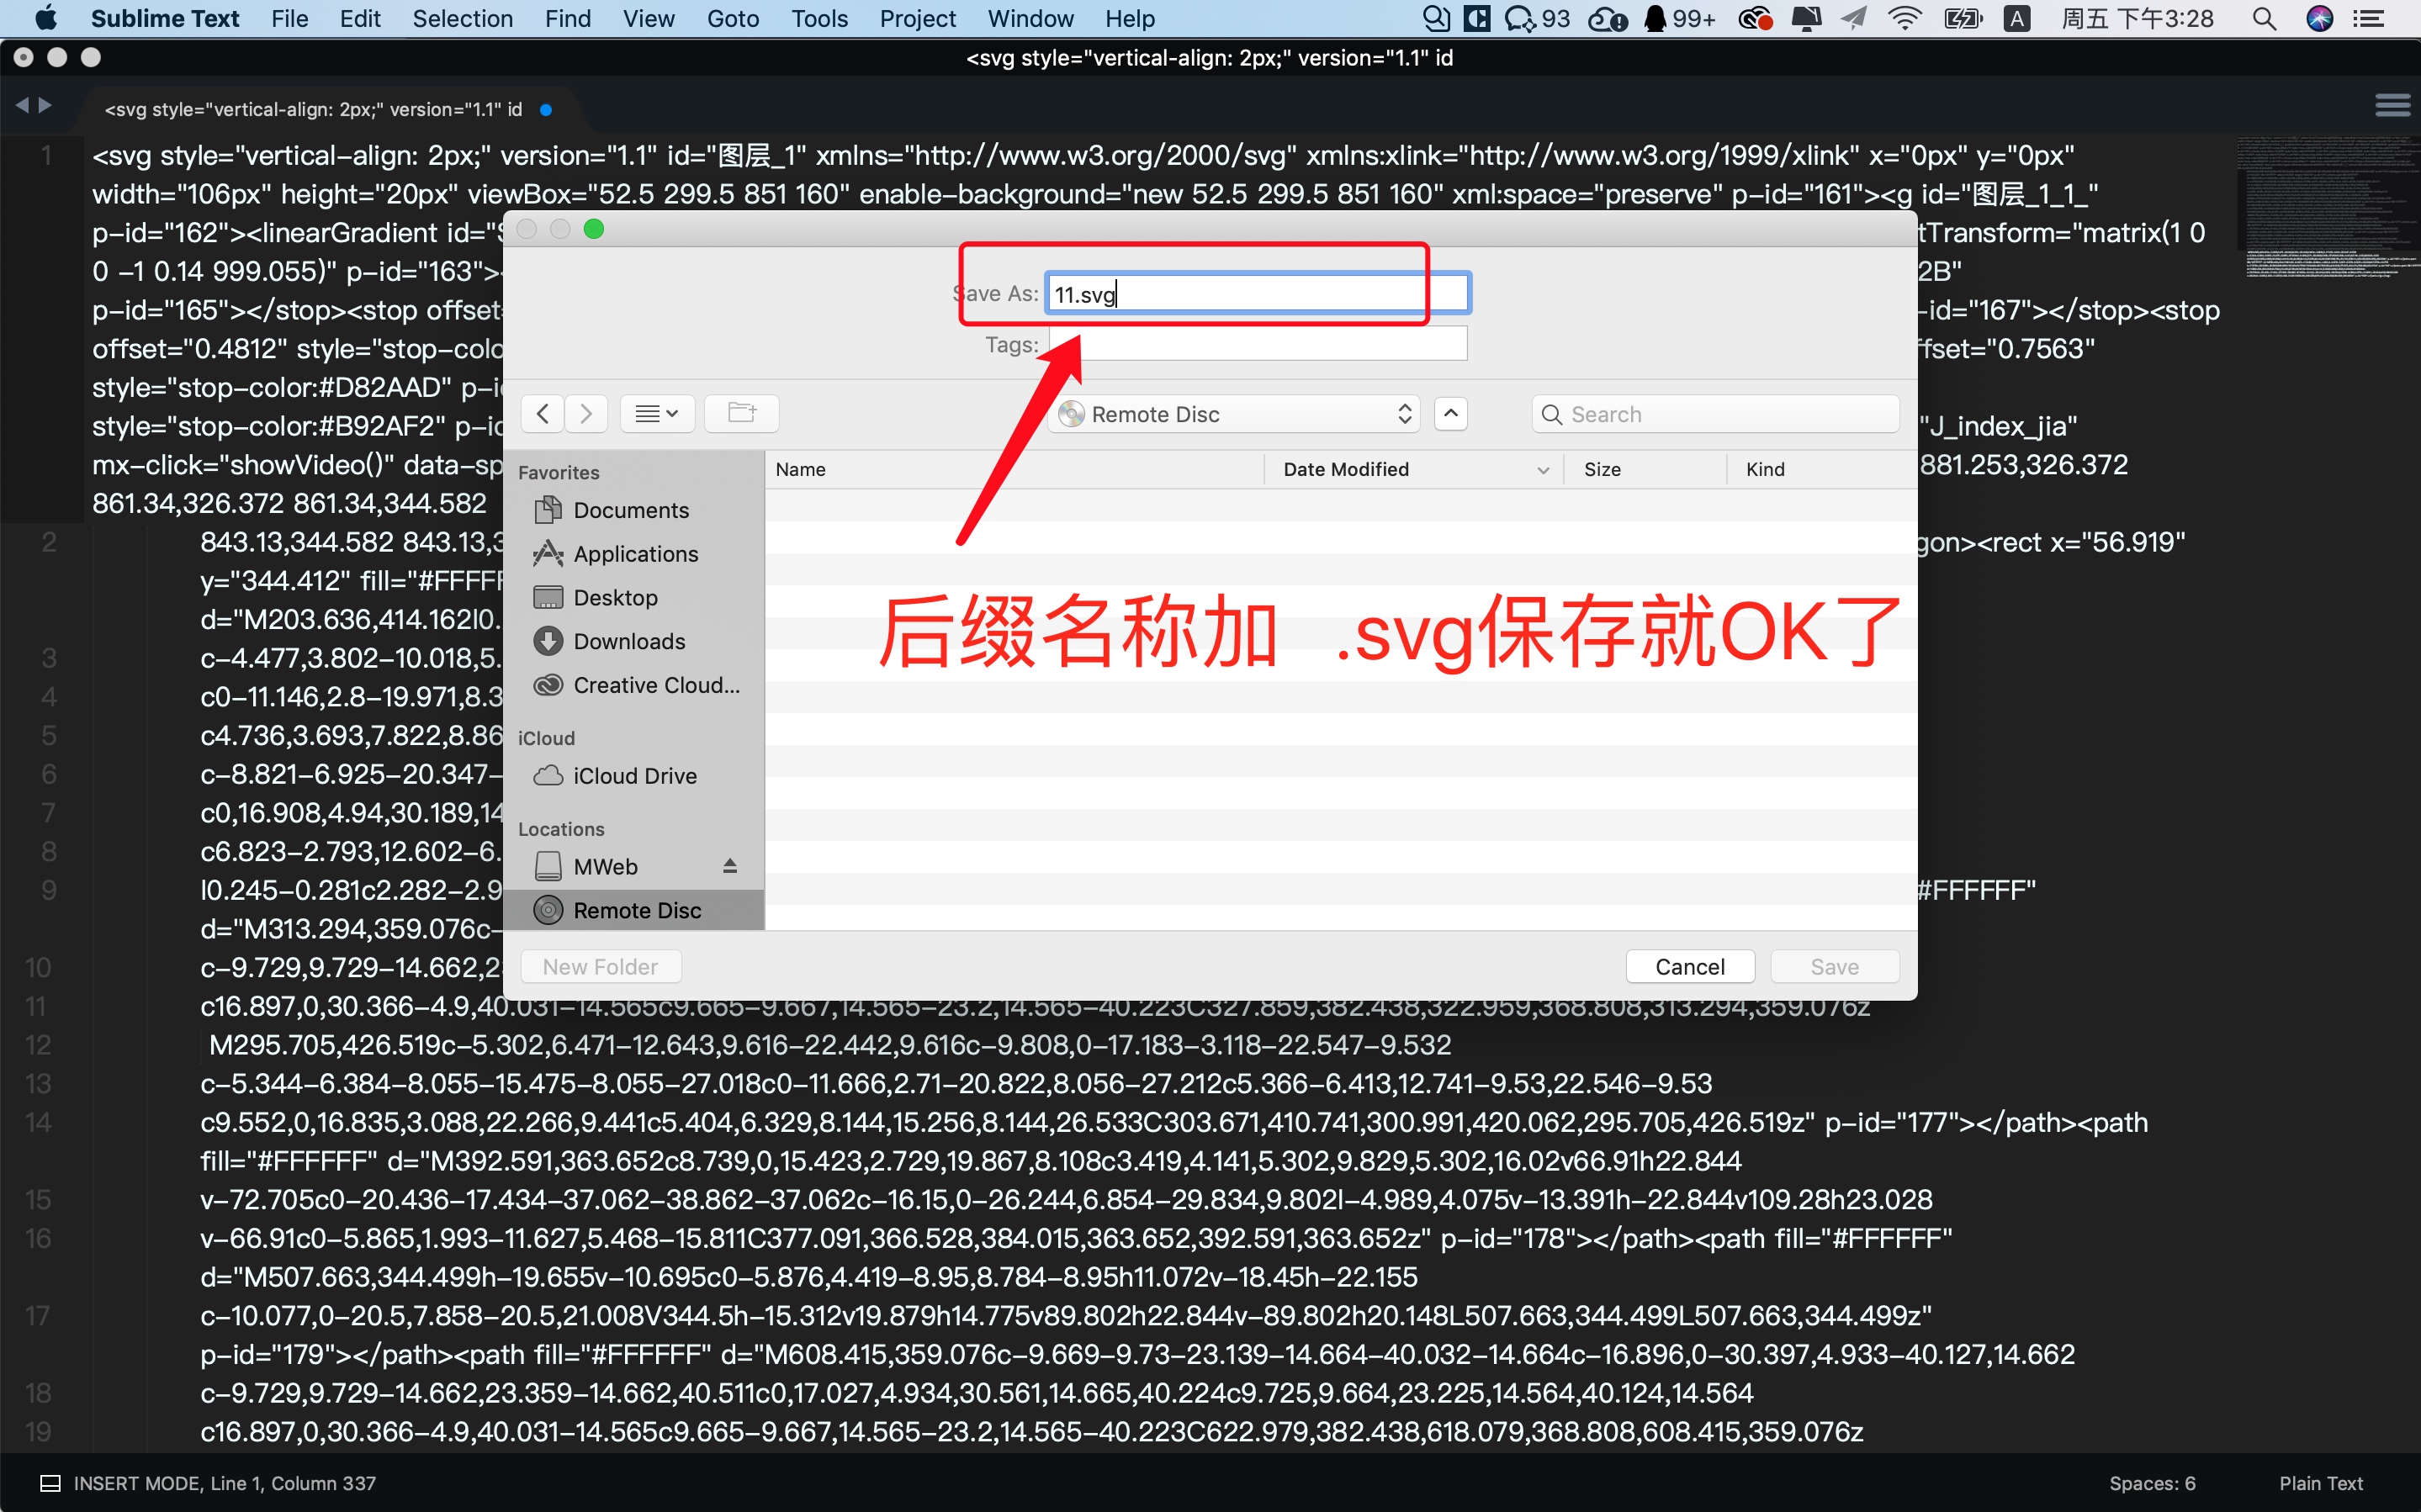Open the Help menu
This screenshot has width=2421, height=1512.
point(1130,19)
